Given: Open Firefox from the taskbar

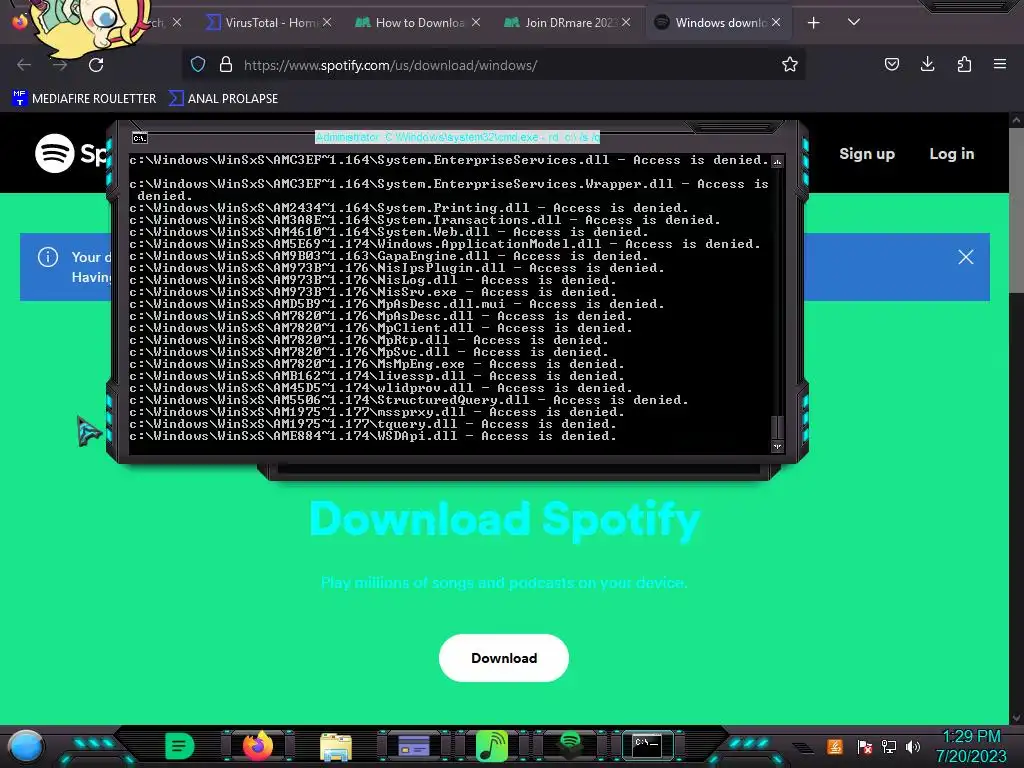Looking at the screenshot, I should coord(258,746).
